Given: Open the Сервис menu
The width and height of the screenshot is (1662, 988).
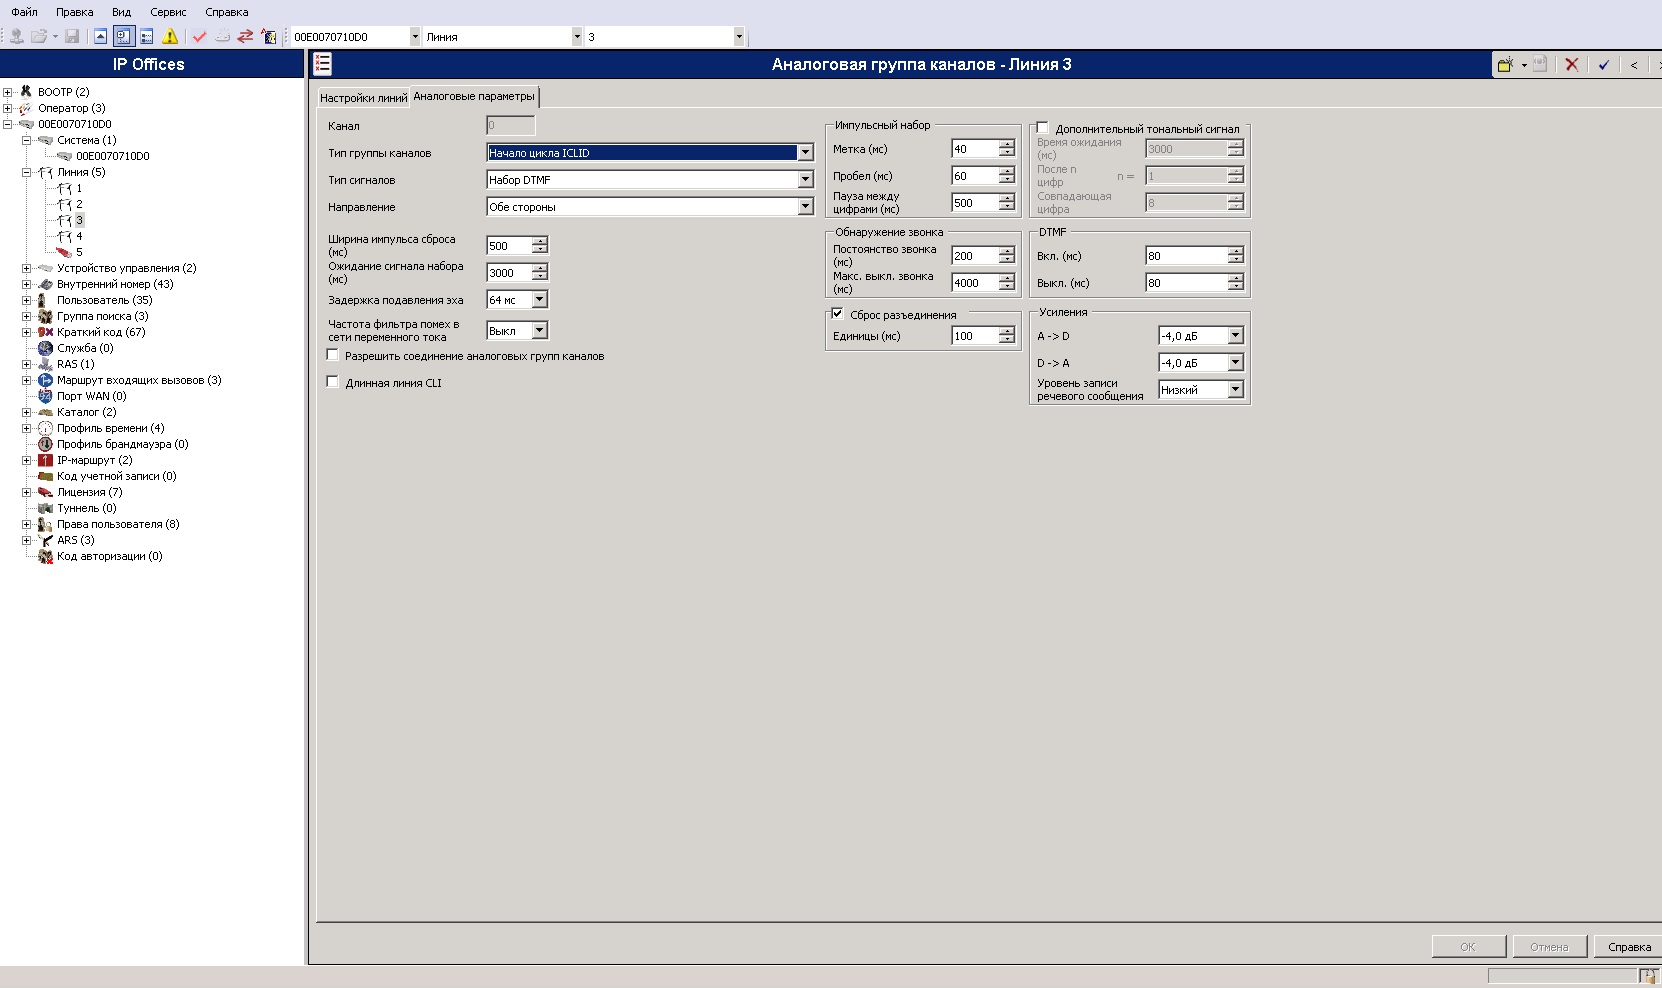Looking at the screenshot, I should point(168,12).
